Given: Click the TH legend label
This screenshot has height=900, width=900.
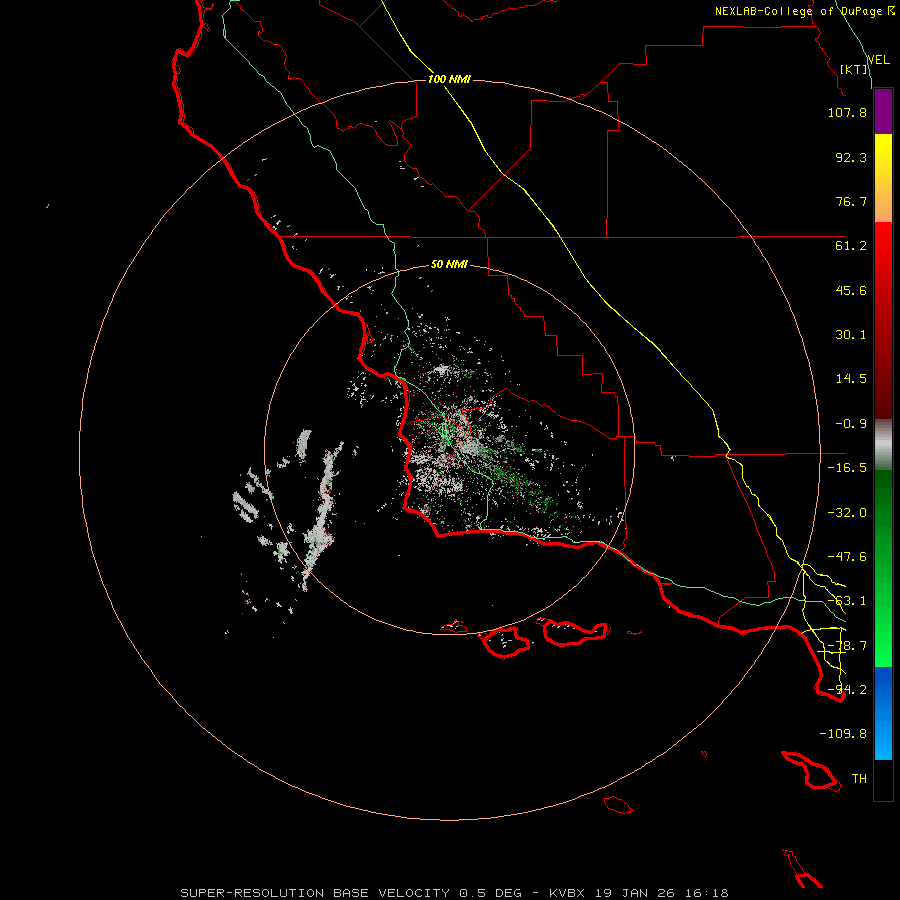Looking at the screenshot, I should (859, 779).
